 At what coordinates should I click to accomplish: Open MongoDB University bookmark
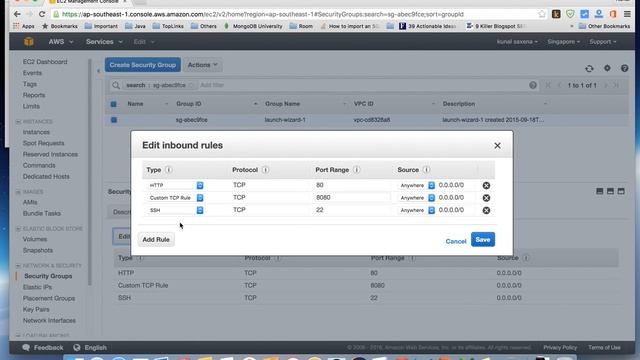pyautogui.click(x=253, y=26)
